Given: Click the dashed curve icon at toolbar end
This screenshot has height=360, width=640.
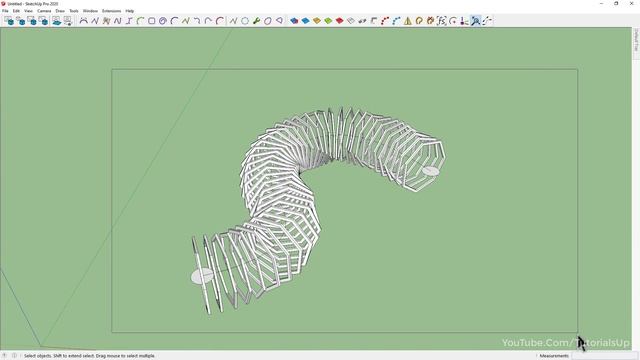Looking at the screenshot, I should (x=487, y=21).
